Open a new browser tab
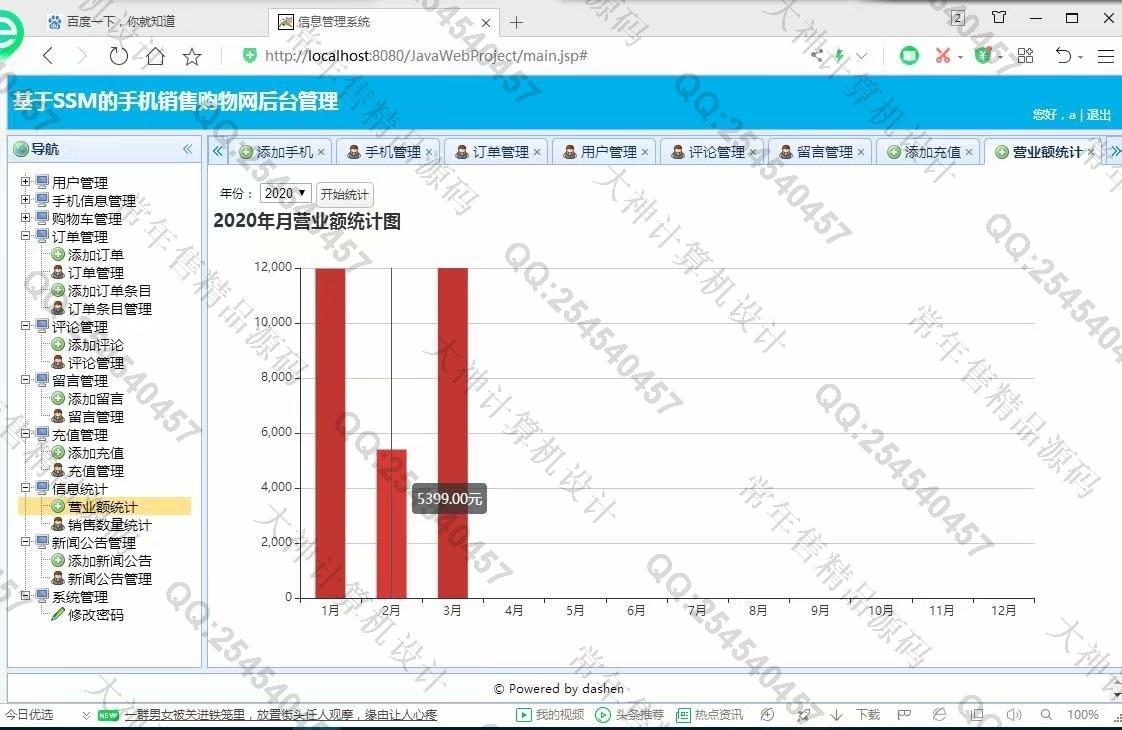The image size is (1122, 730). click(516, 23)
